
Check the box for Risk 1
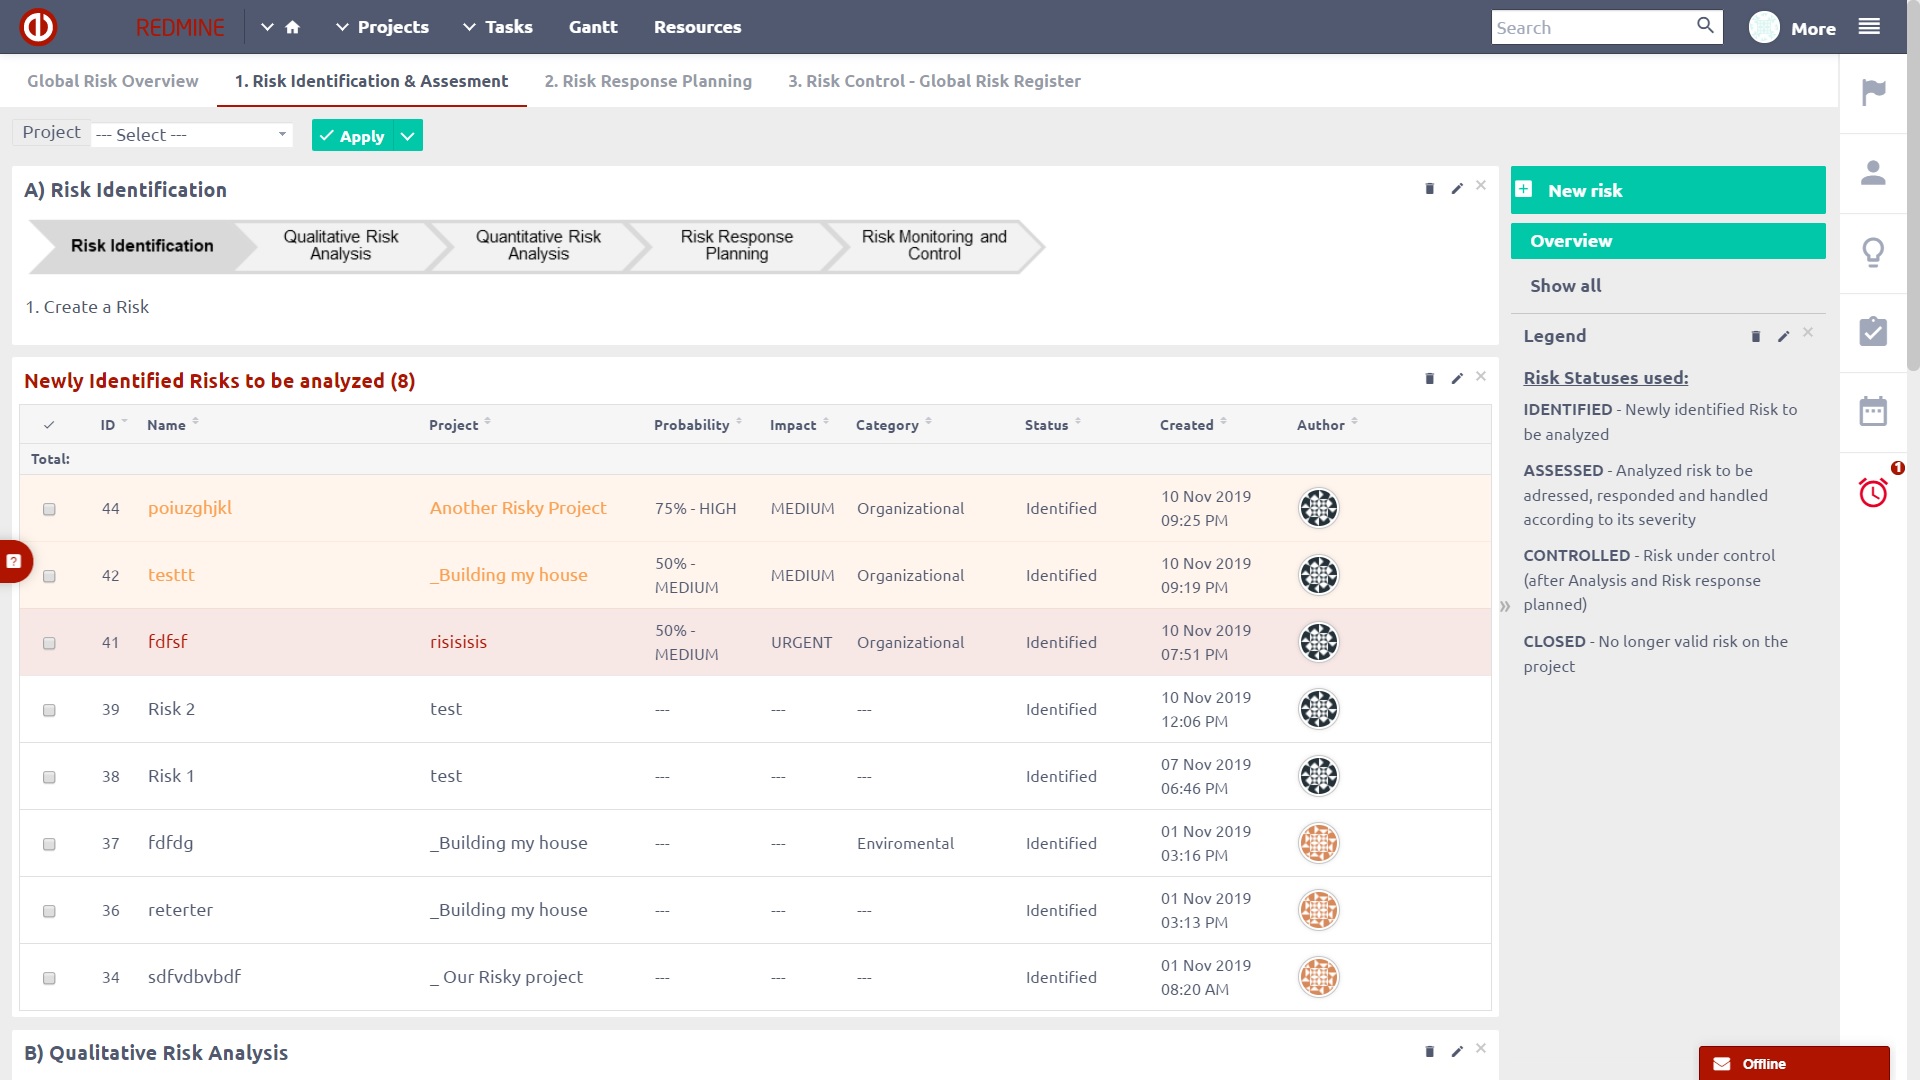49,777
